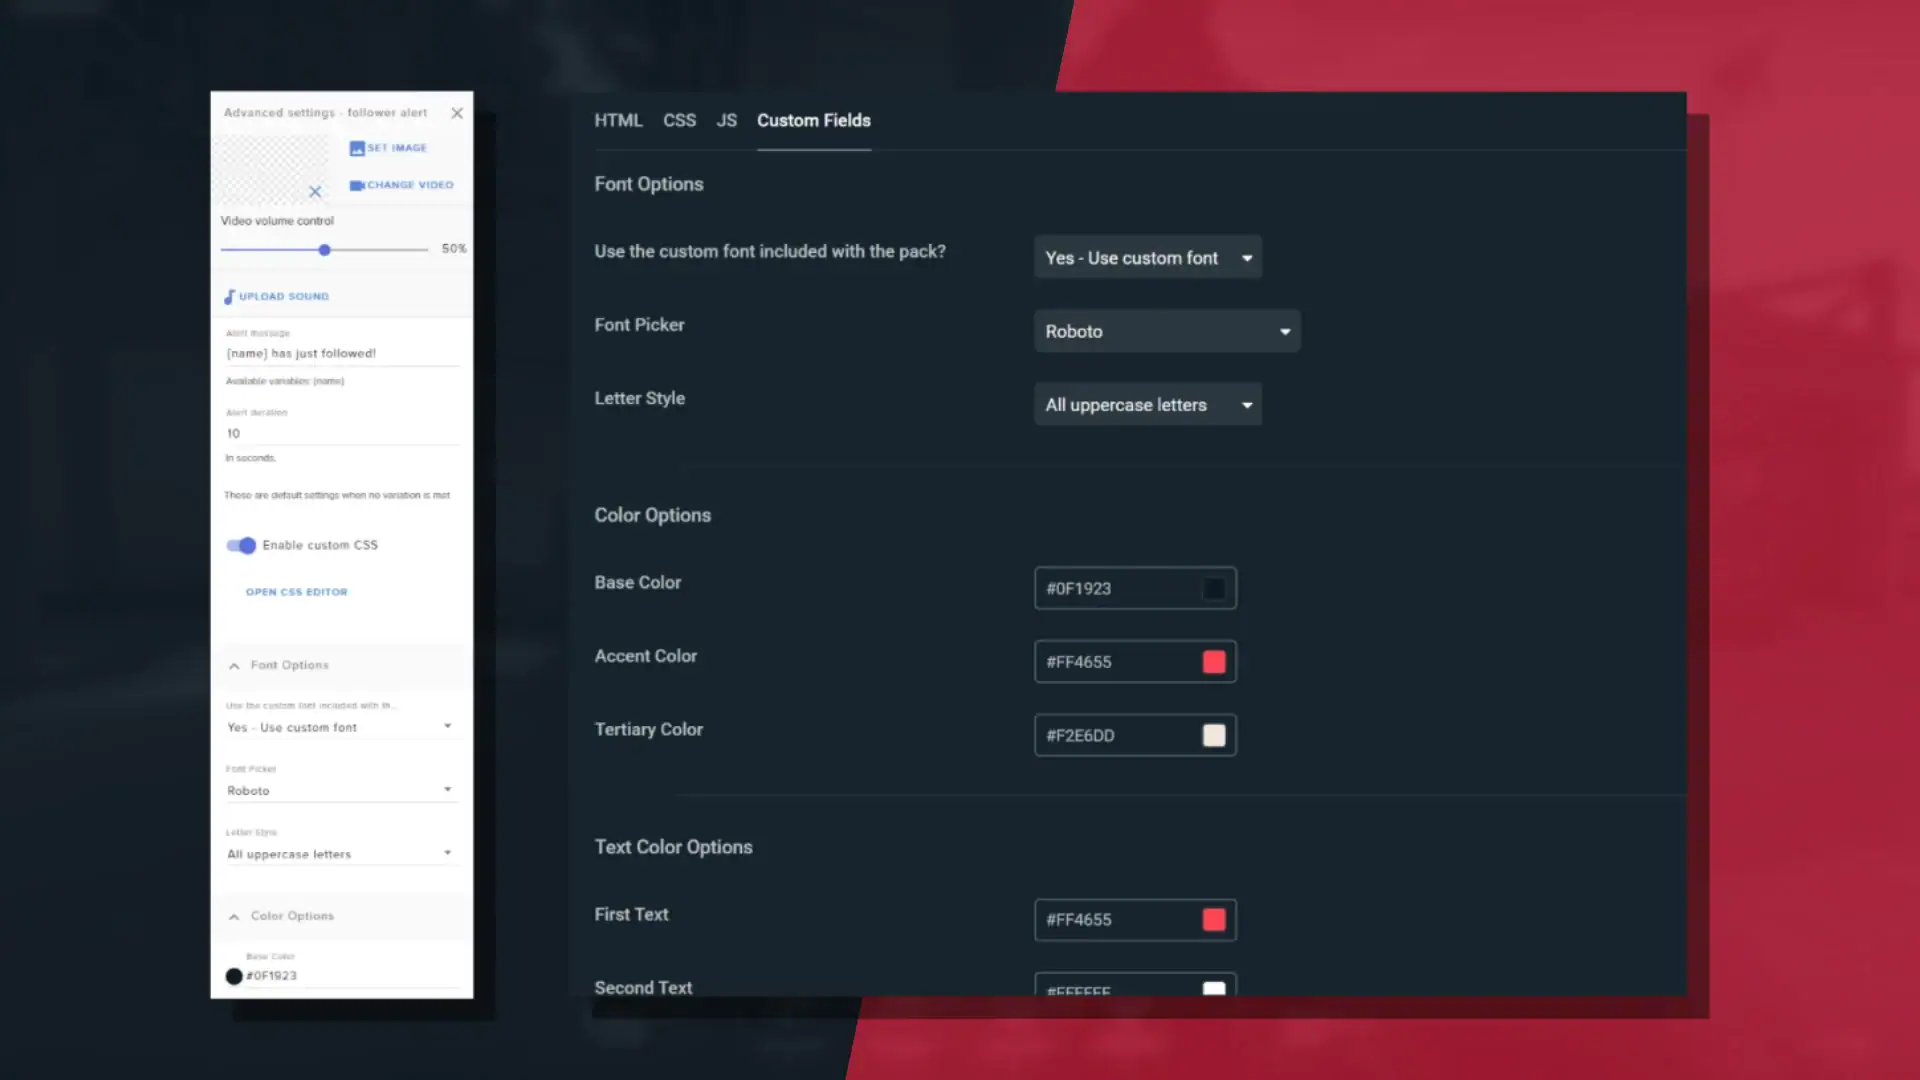Image resolution: width=1920 pixels, height=1080 pixels.
Task: Toggle the Enable custom CSS switch
Action: (x=241, y=545)
